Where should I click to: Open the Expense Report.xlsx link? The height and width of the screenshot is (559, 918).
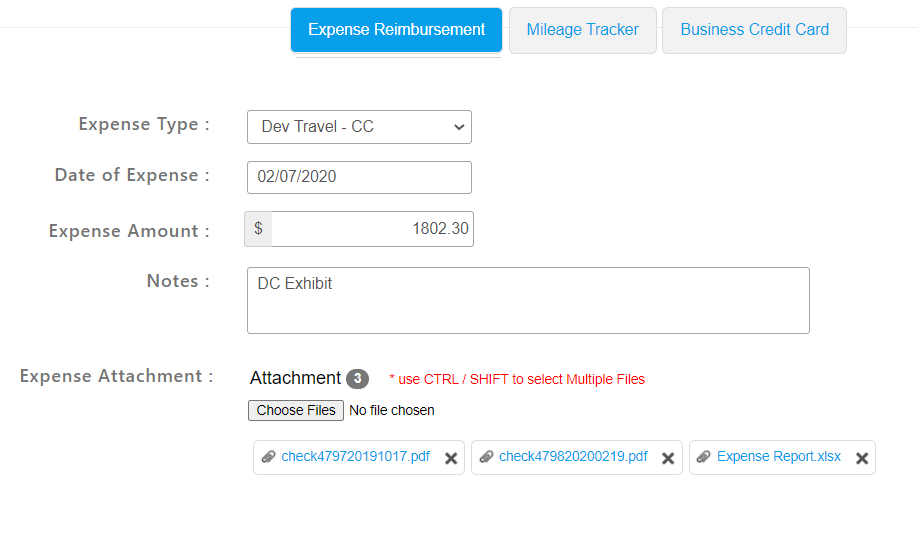point(779,457)
